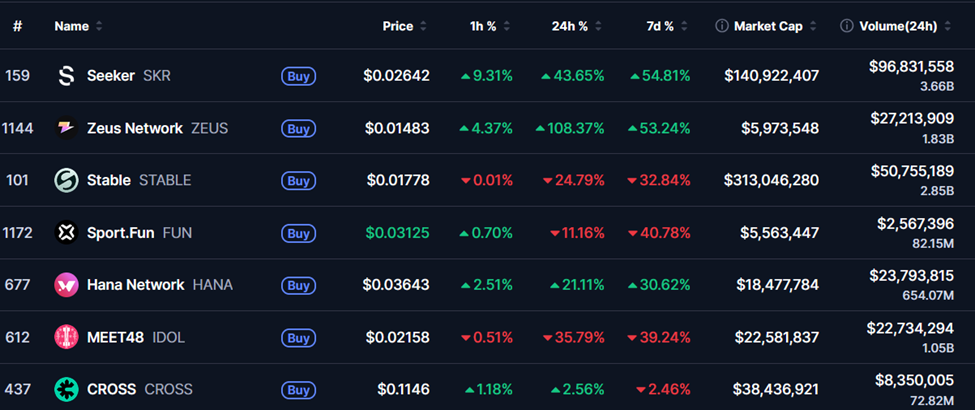Click the CROSS coin logo

pyautogui.click(x=66, y=390)
